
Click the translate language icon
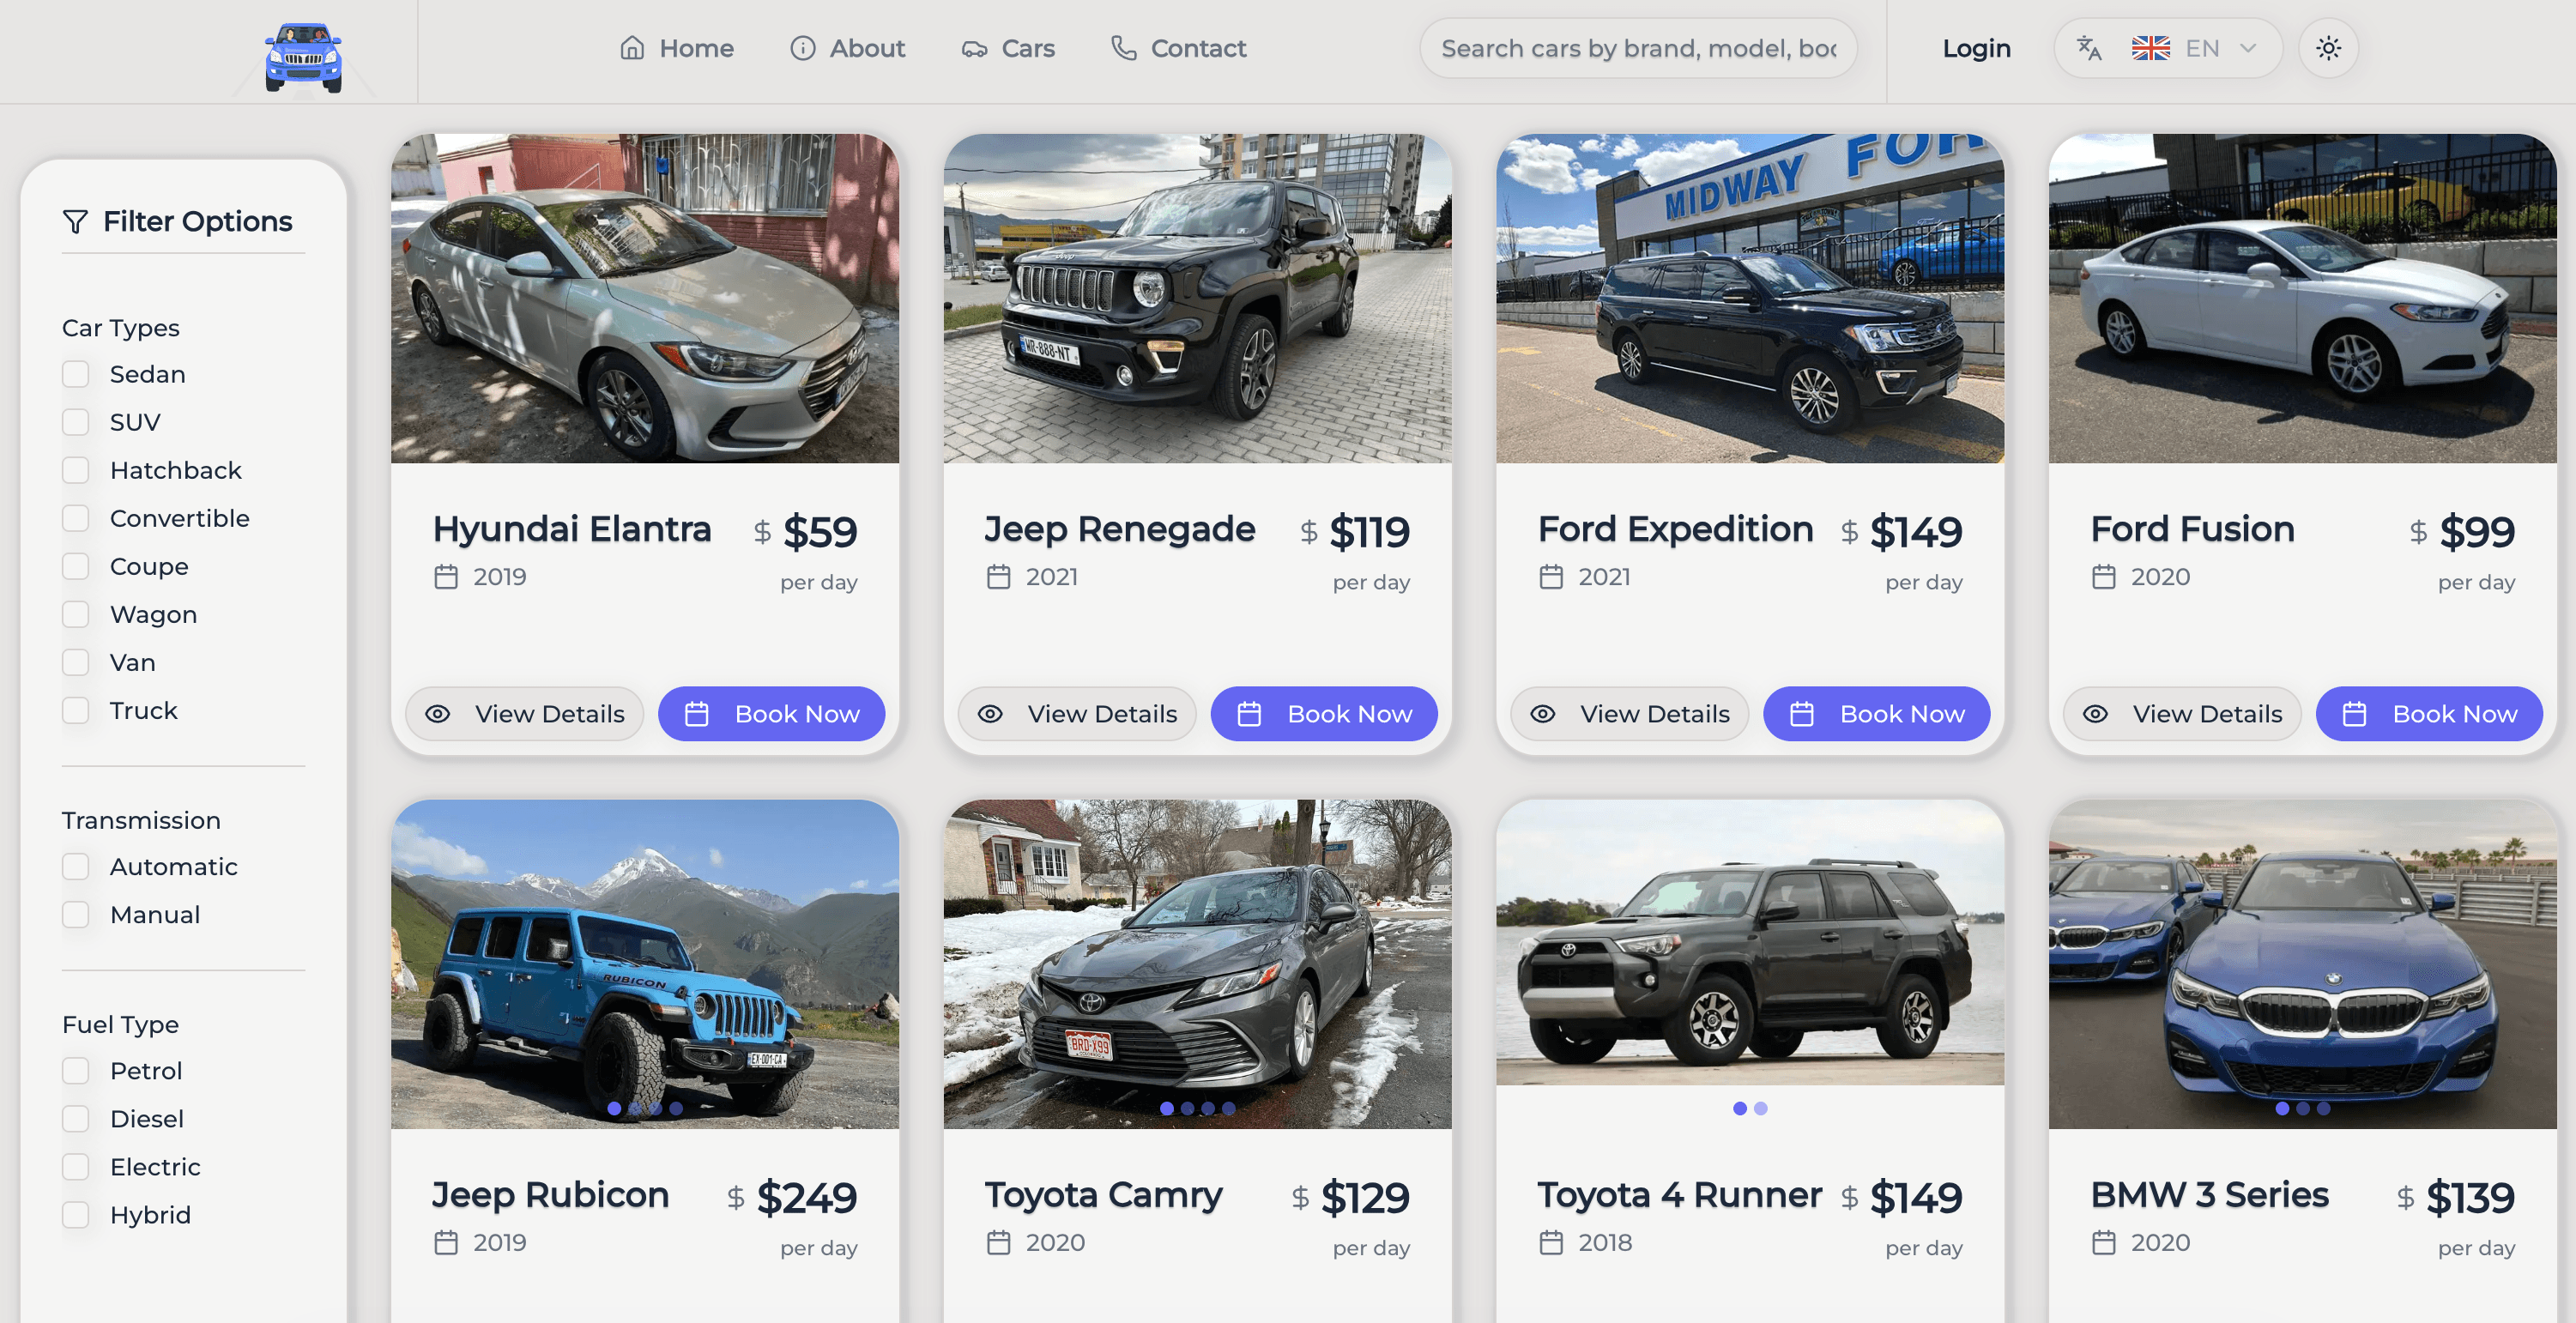(x=2089, y=48)
